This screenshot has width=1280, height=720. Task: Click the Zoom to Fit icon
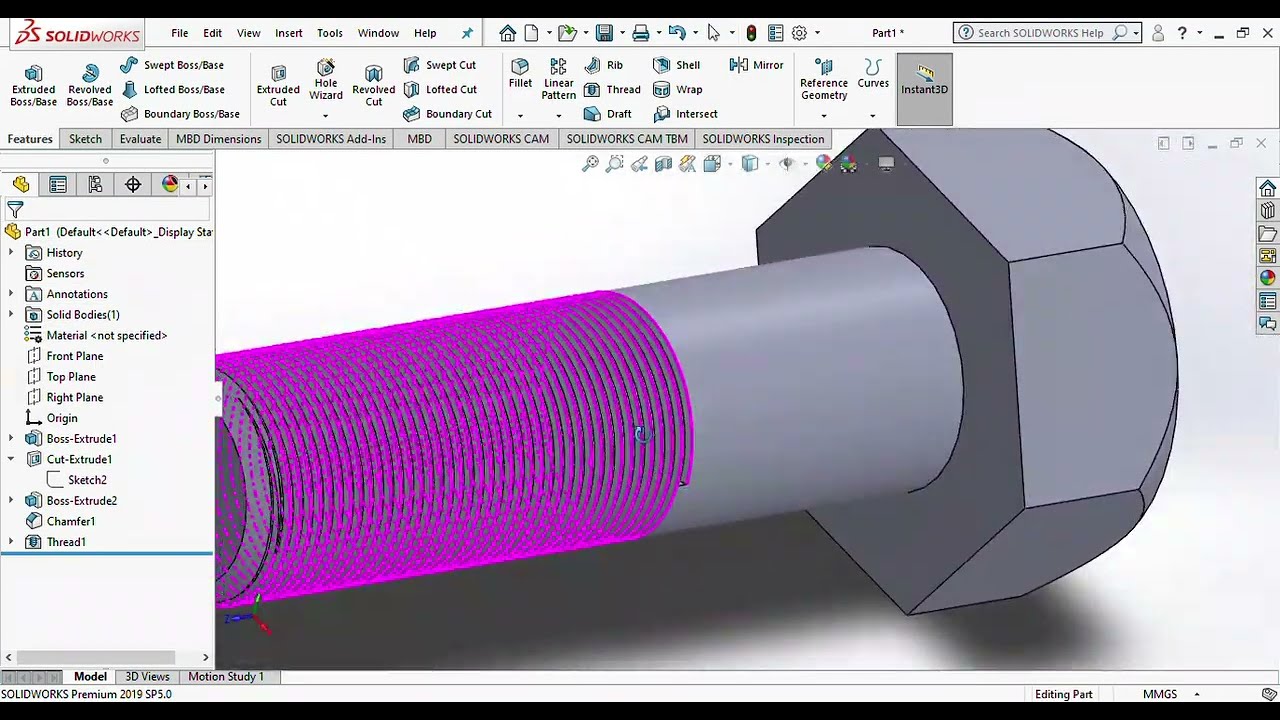pos(590,164)
